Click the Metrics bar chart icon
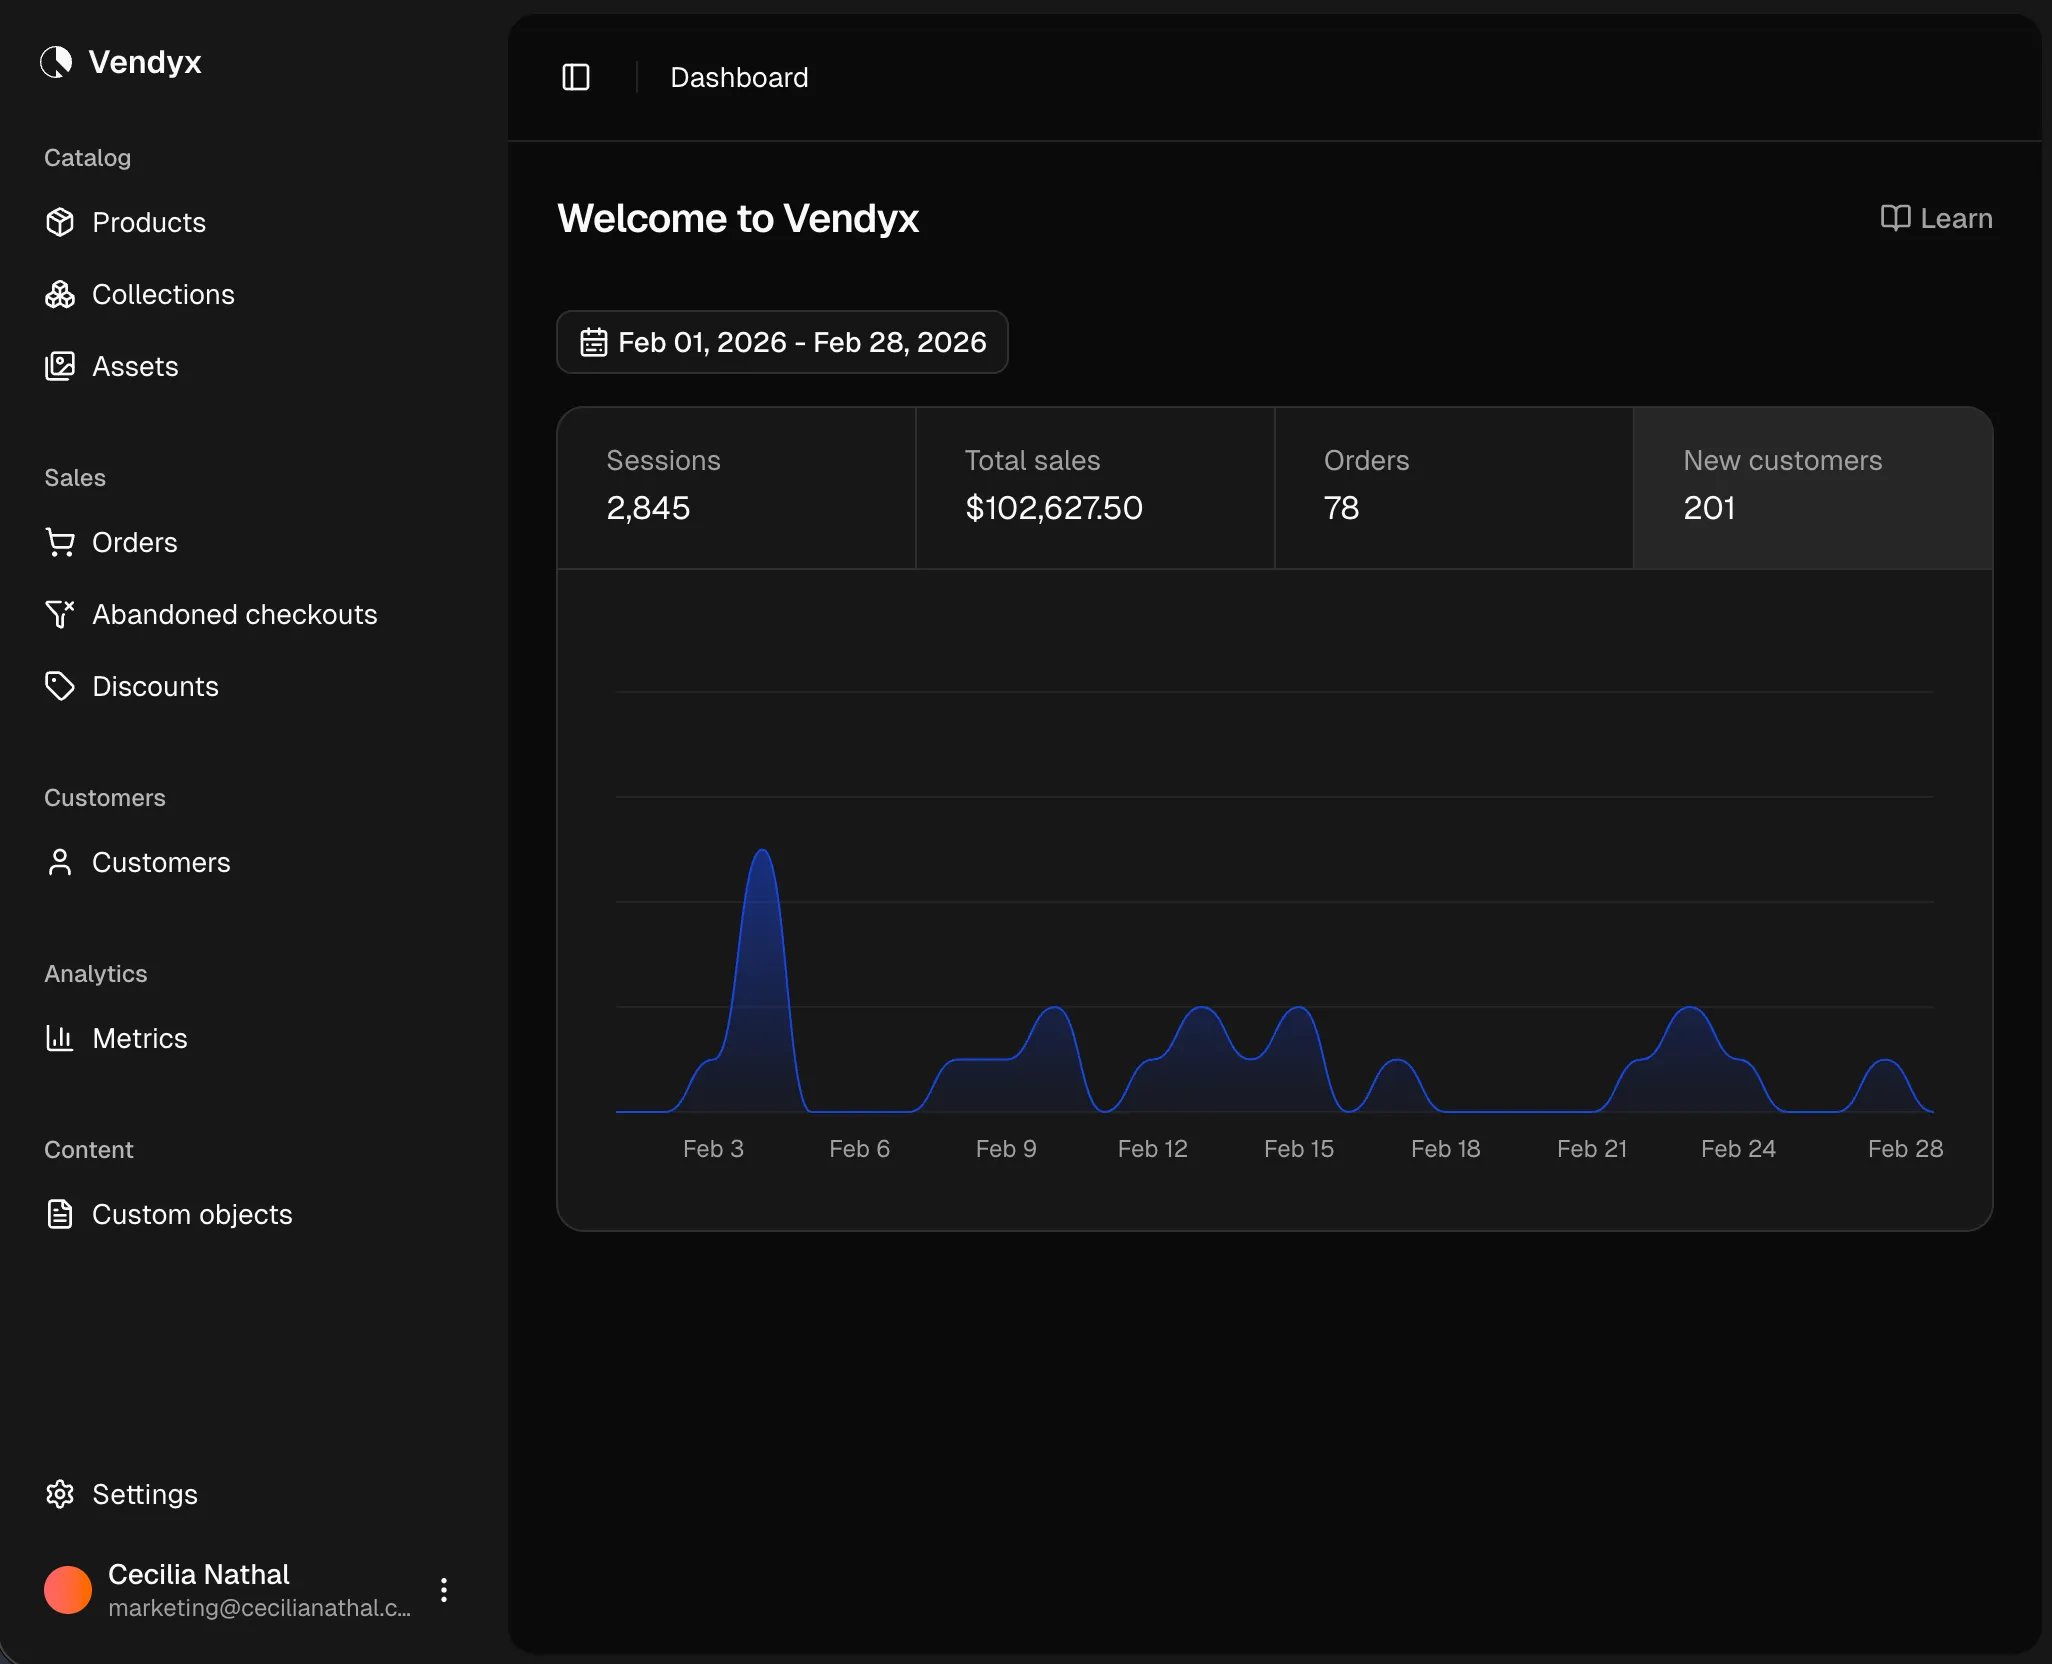 pyautogui.click(x=60, y=1038)
